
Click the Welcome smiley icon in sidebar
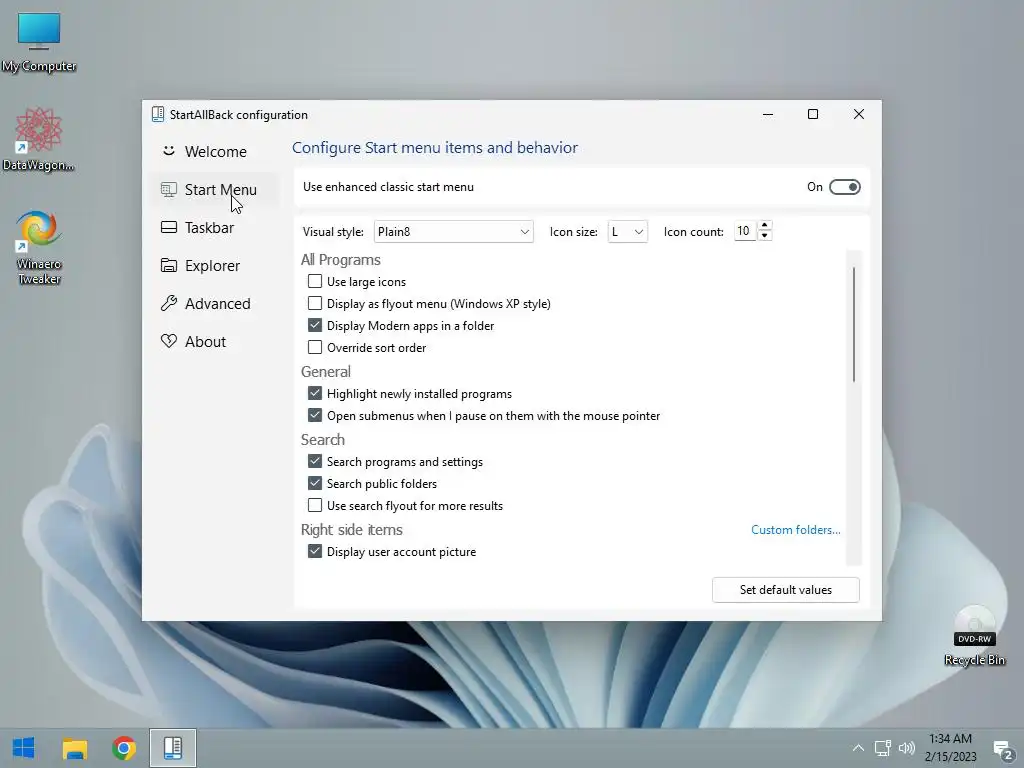tap(168, 151)
